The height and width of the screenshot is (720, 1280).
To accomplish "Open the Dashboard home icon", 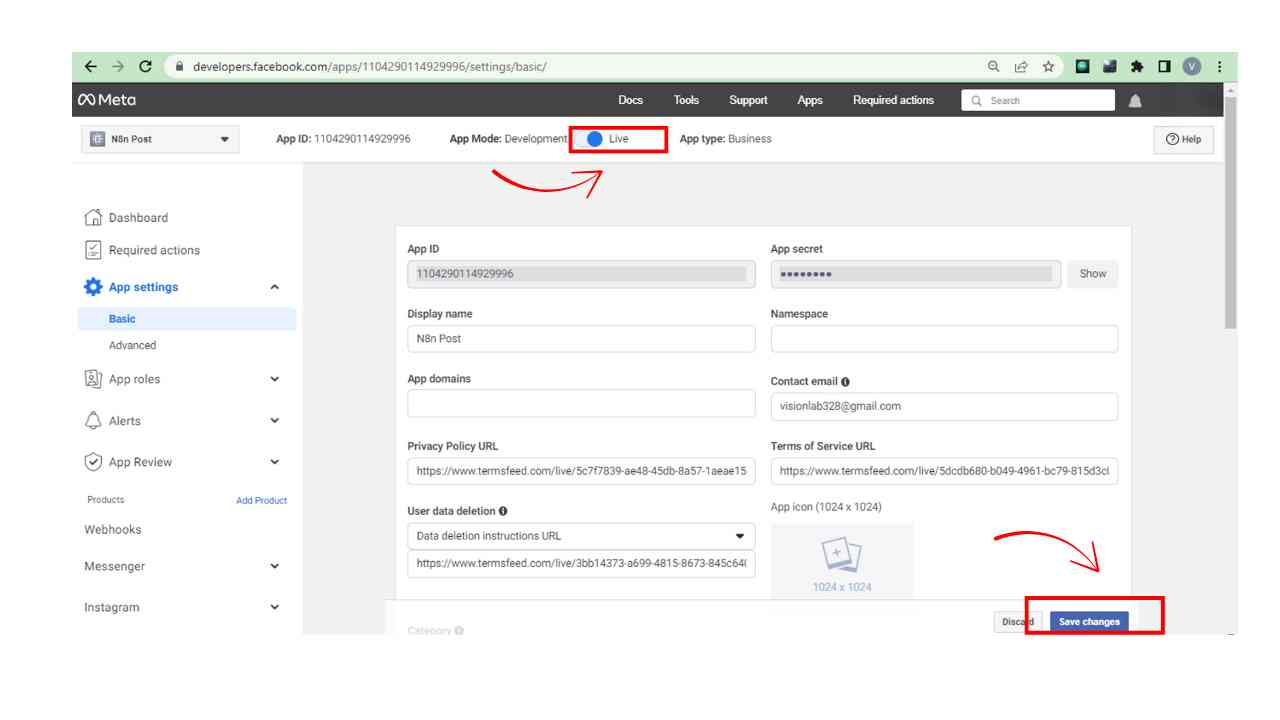I will 93,218.
